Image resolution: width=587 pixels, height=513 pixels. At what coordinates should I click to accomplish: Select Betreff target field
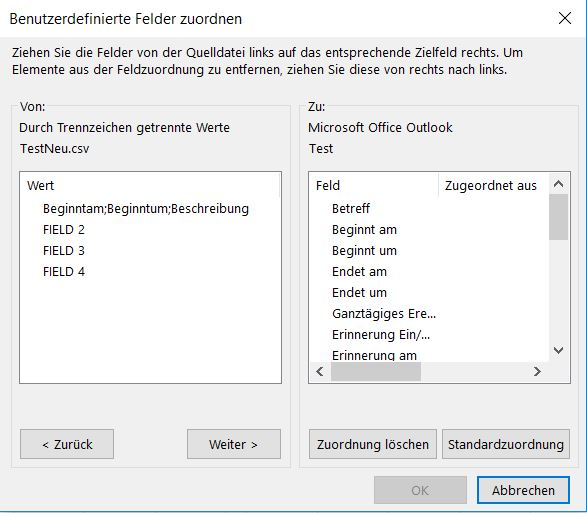click(x=351, y=208)
